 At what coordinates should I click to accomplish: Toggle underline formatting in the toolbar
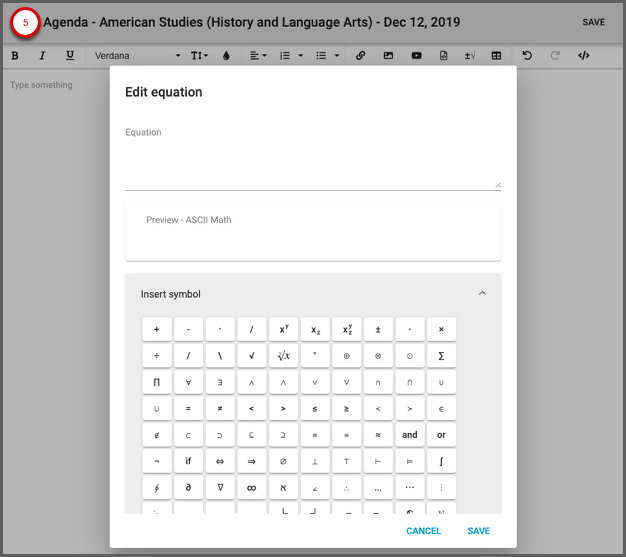(70, 56)
